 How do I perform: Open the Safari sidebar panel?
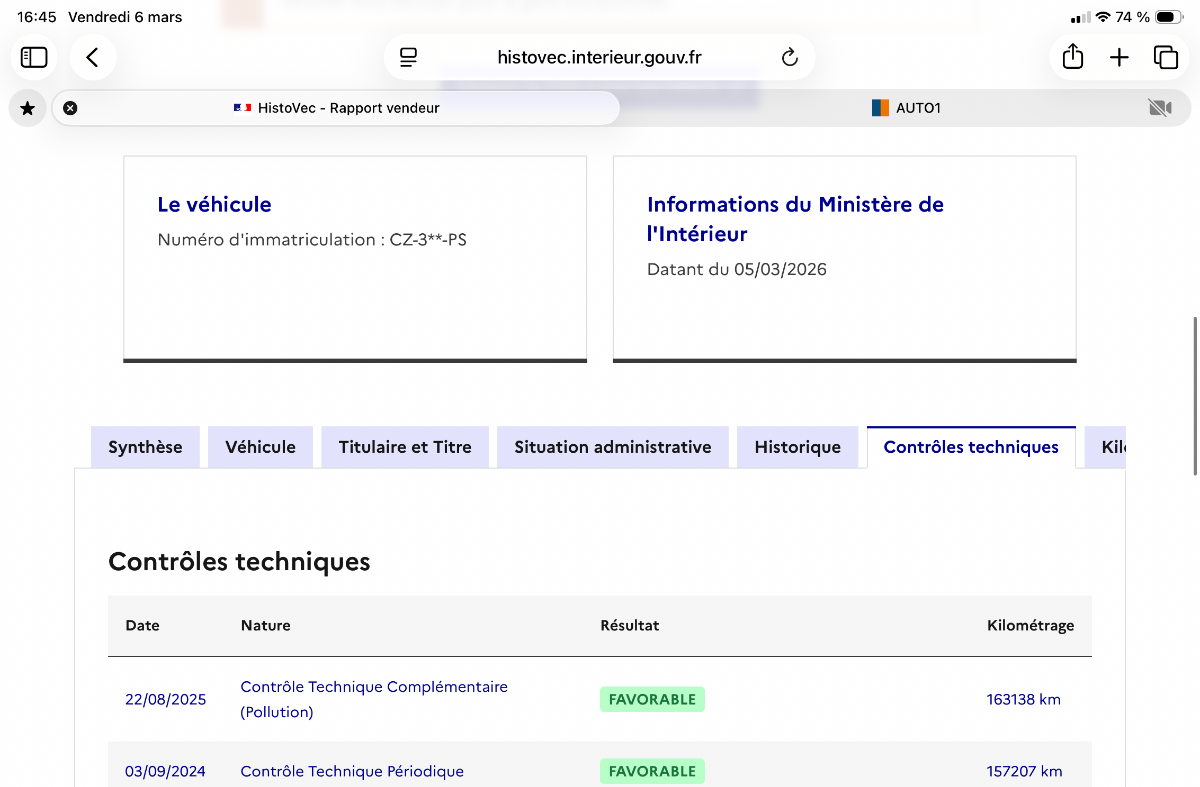(34, 57)
